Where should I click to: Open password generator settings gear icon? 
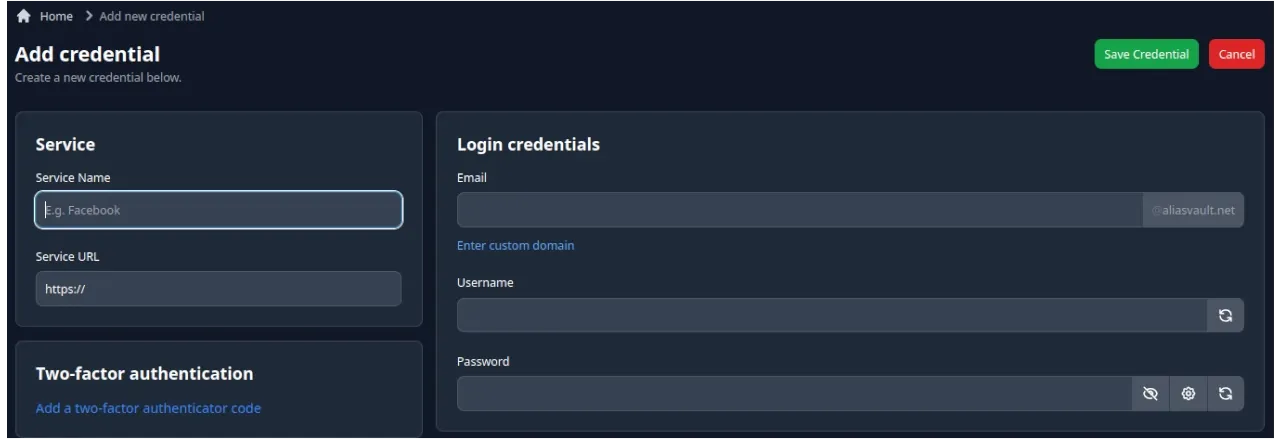point(1188,394)
